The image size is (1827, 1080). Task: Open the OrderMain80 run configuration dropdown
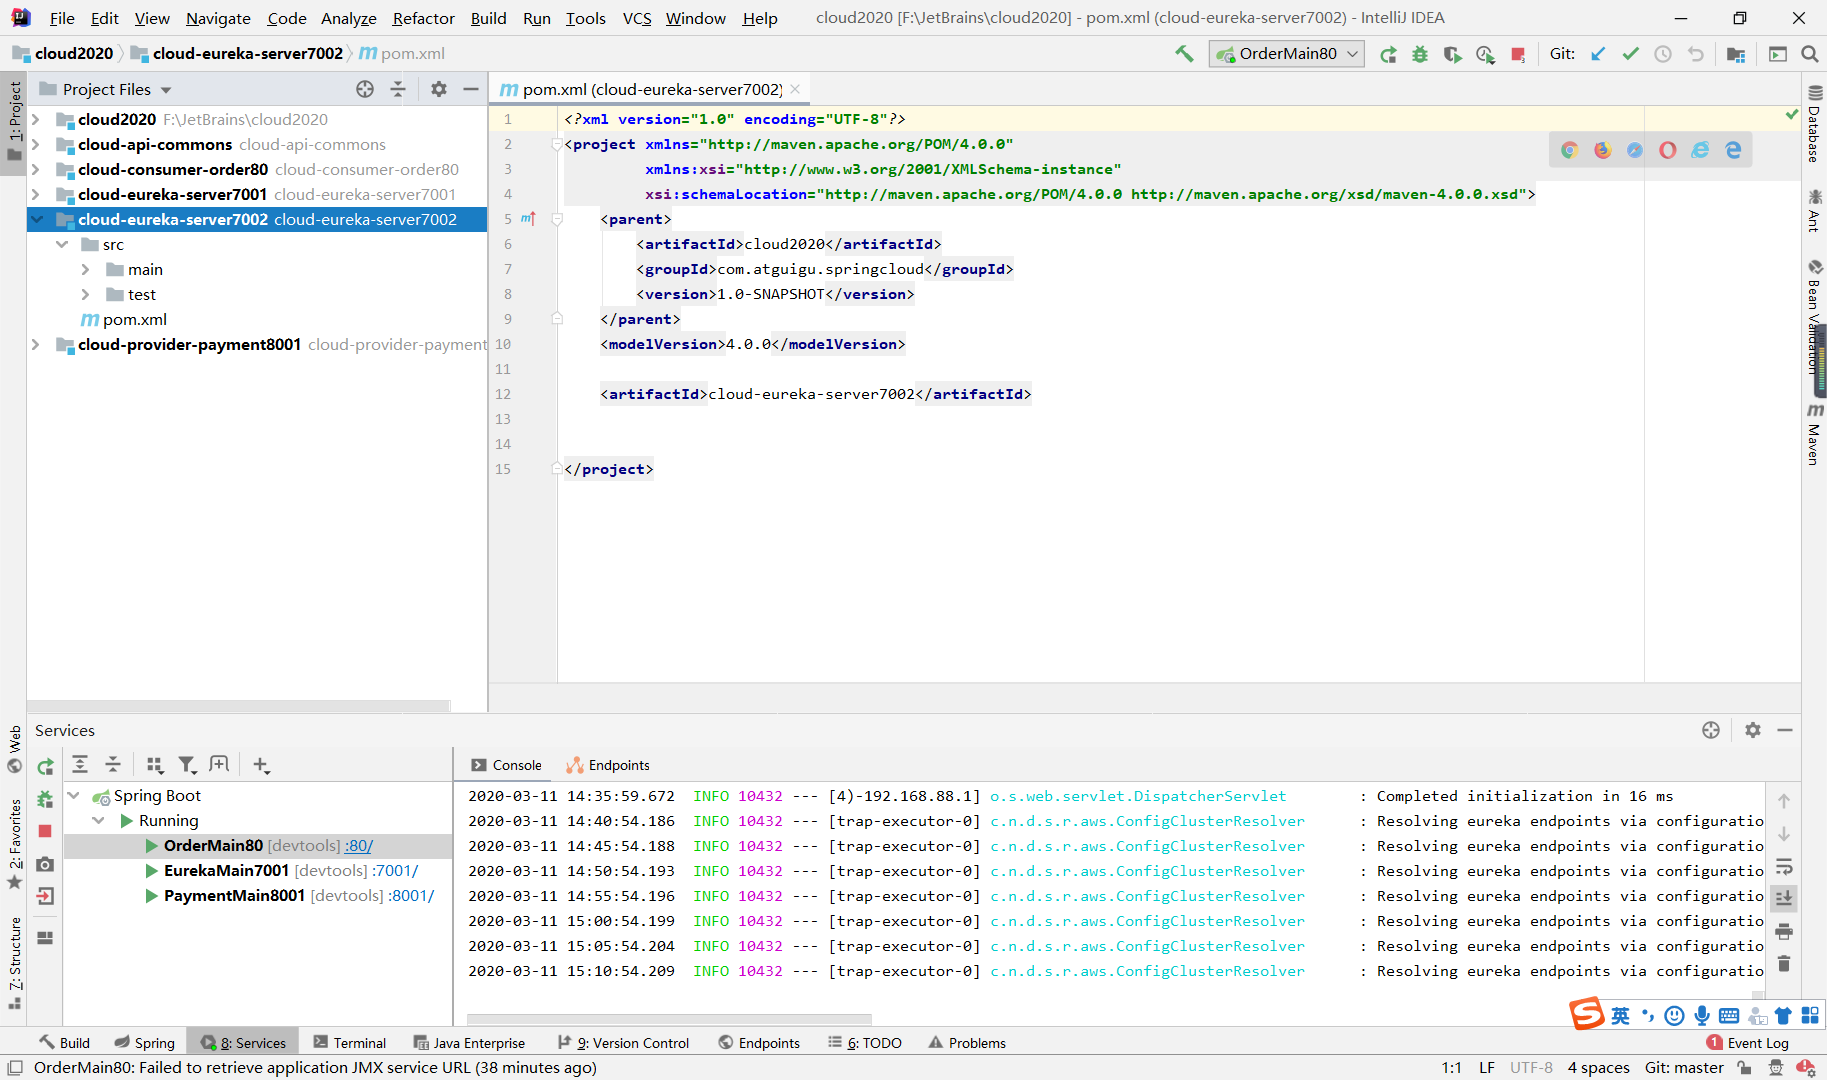point(1286,54)
